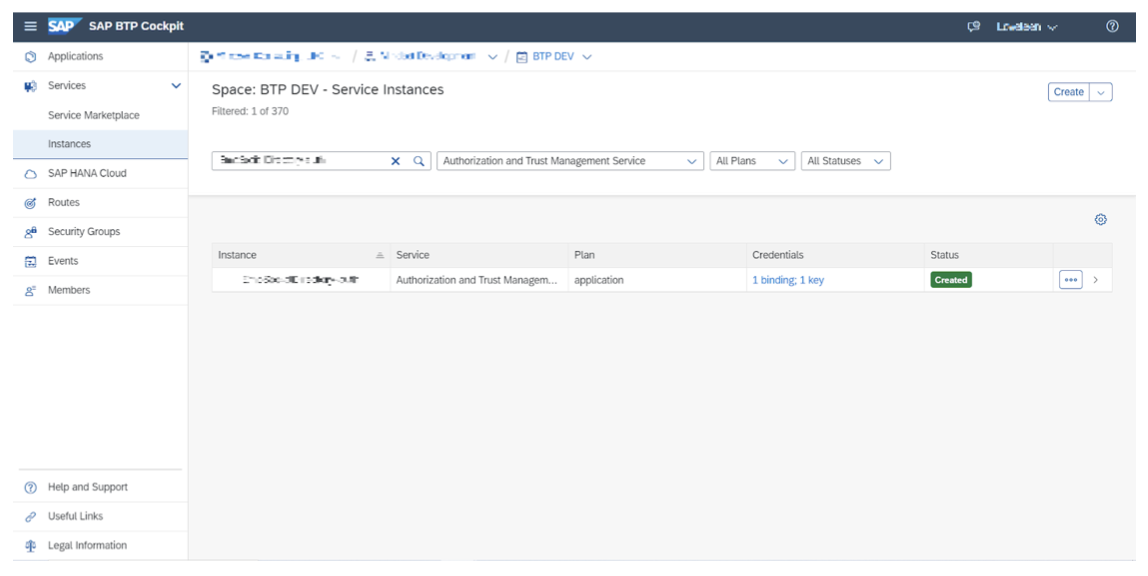Click the sort icon in Instance column
This screenshot has height=576, width=1148.
380,255
